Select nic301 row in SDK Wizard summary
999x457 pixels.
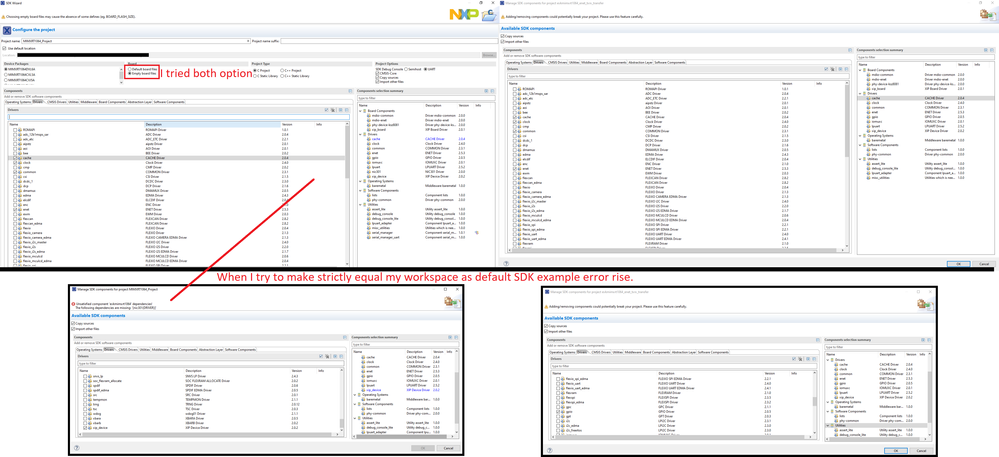click(x=426, y=171)
